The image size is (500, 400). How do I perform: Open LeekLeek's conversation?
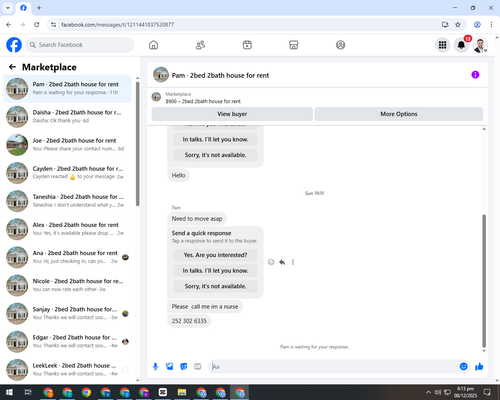point(67,369)
